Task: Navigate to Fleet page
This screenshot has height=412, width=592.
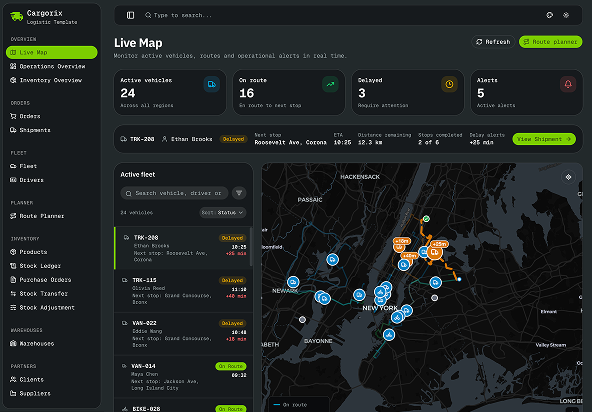Action: (52, 166)
